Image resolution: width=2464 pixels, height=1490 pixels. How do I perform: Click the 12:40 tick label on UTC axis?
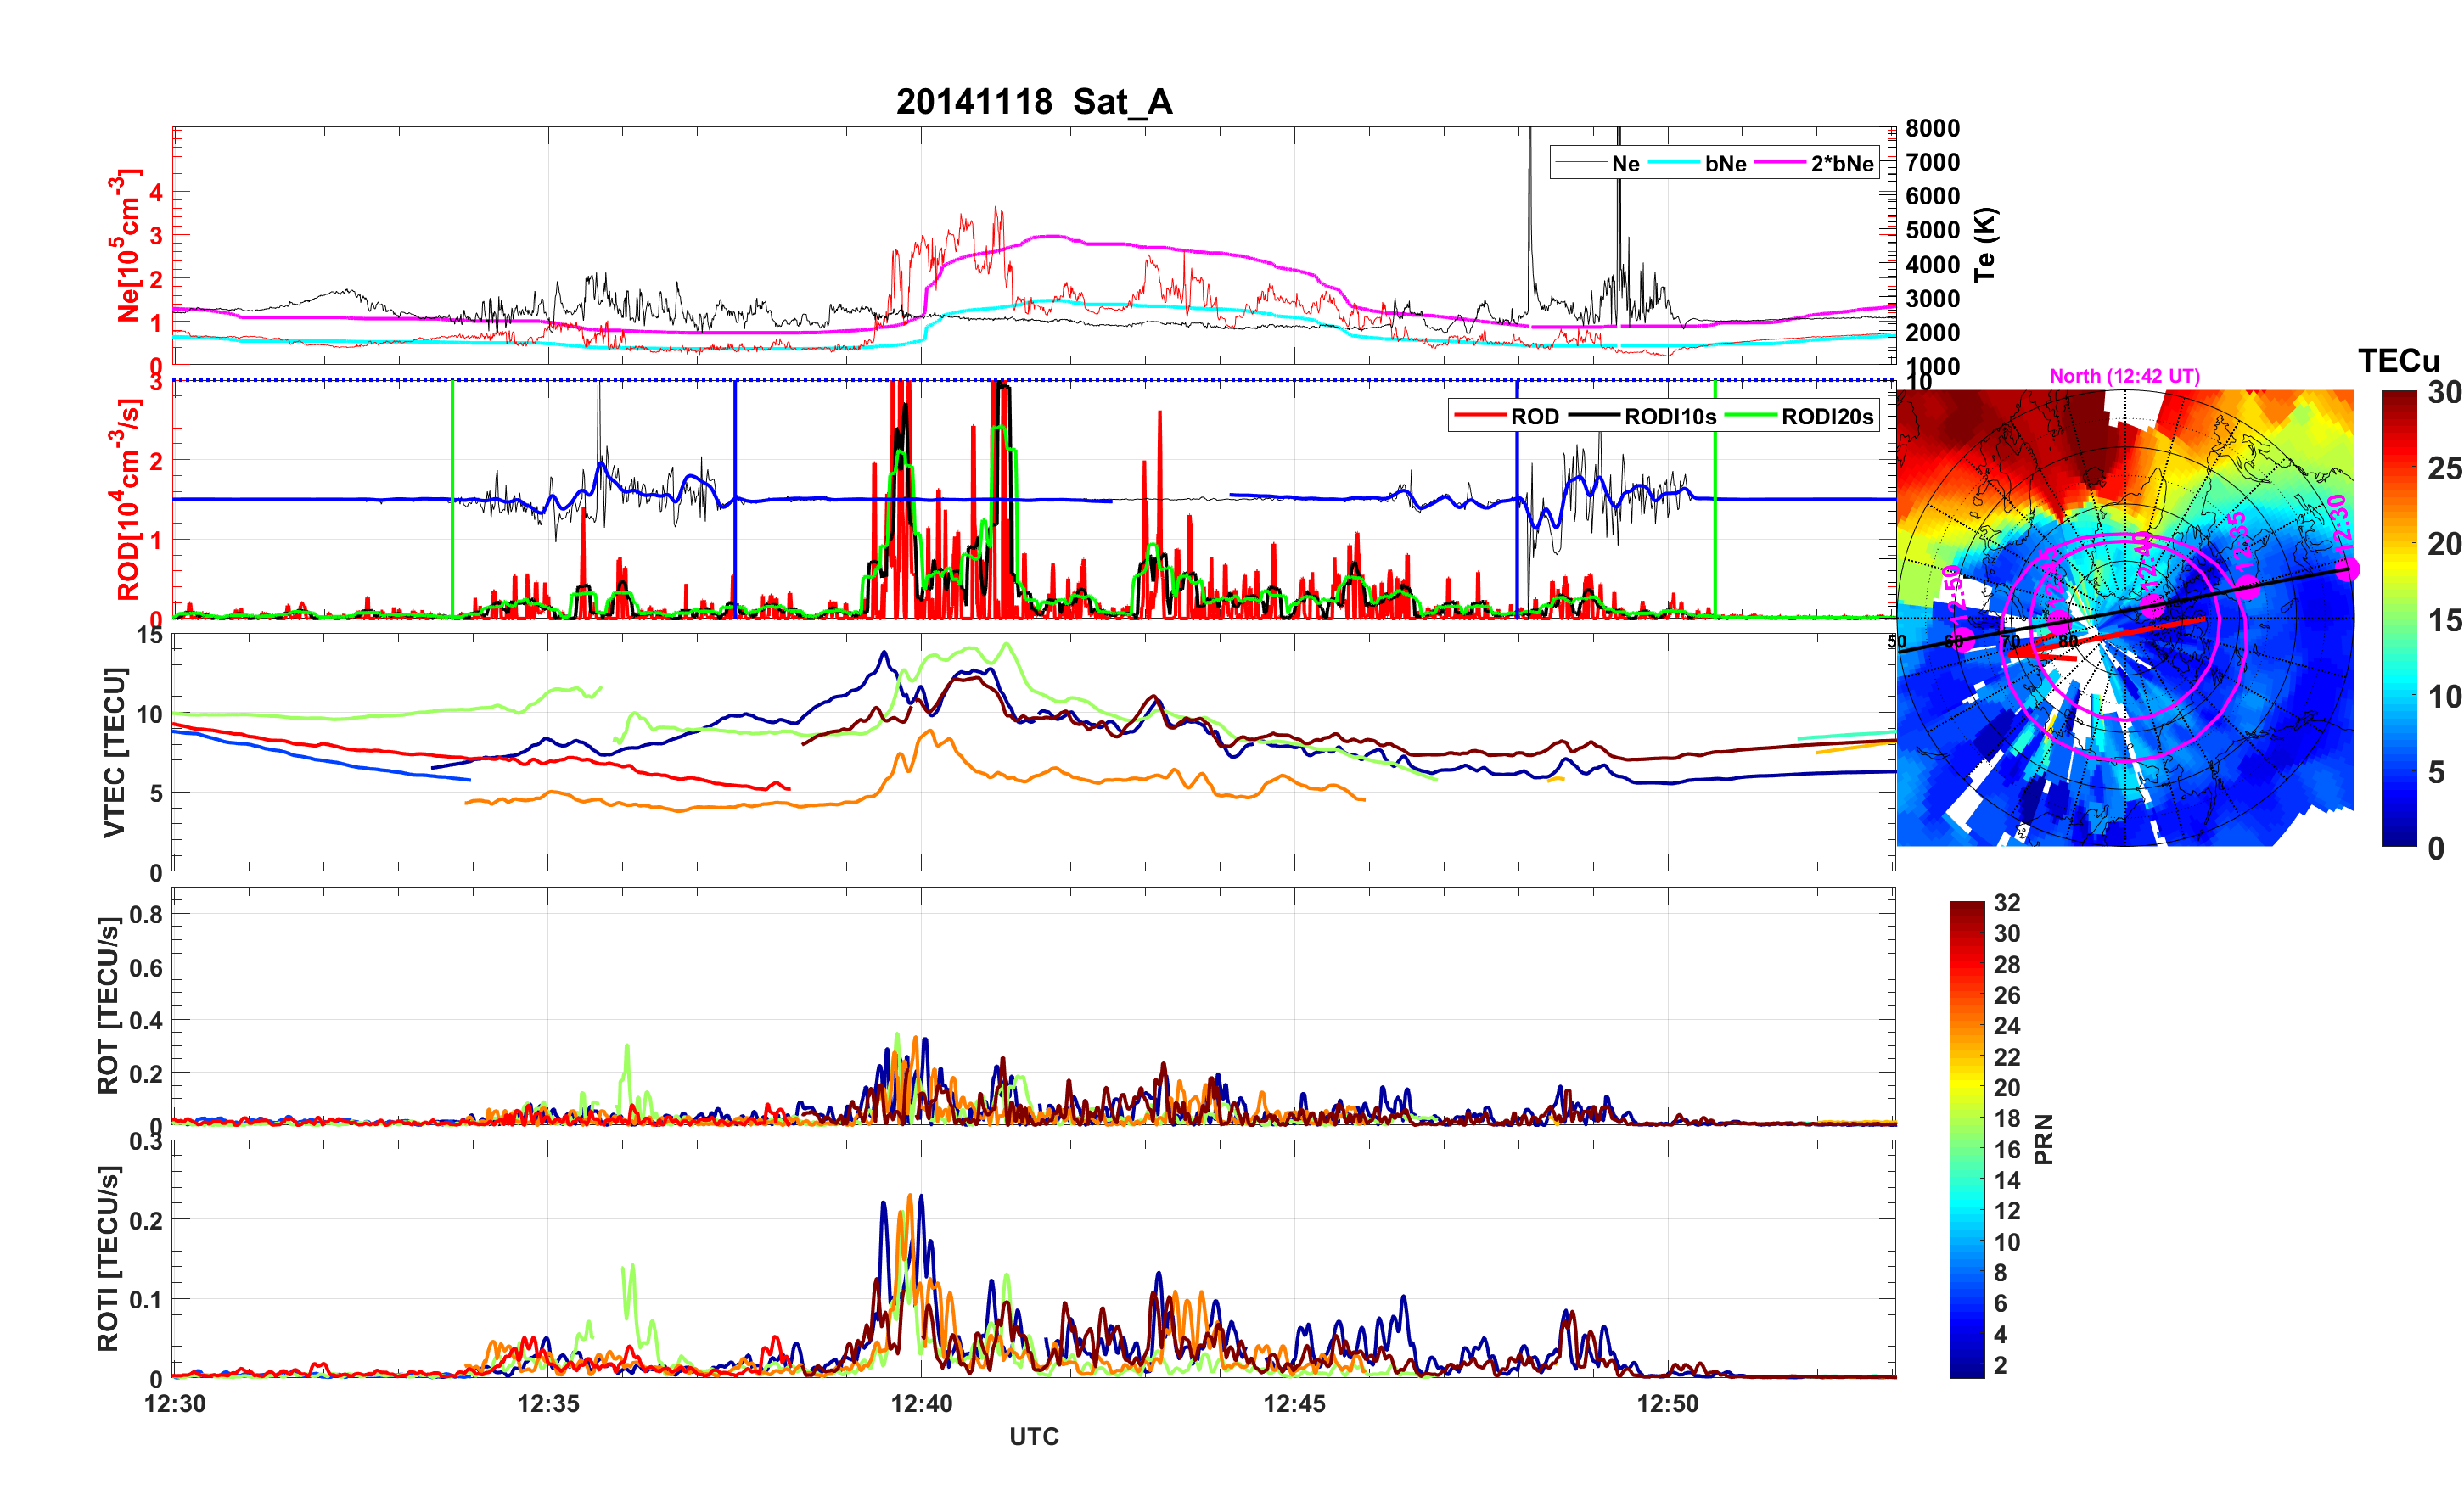(x=921, y=1404)
